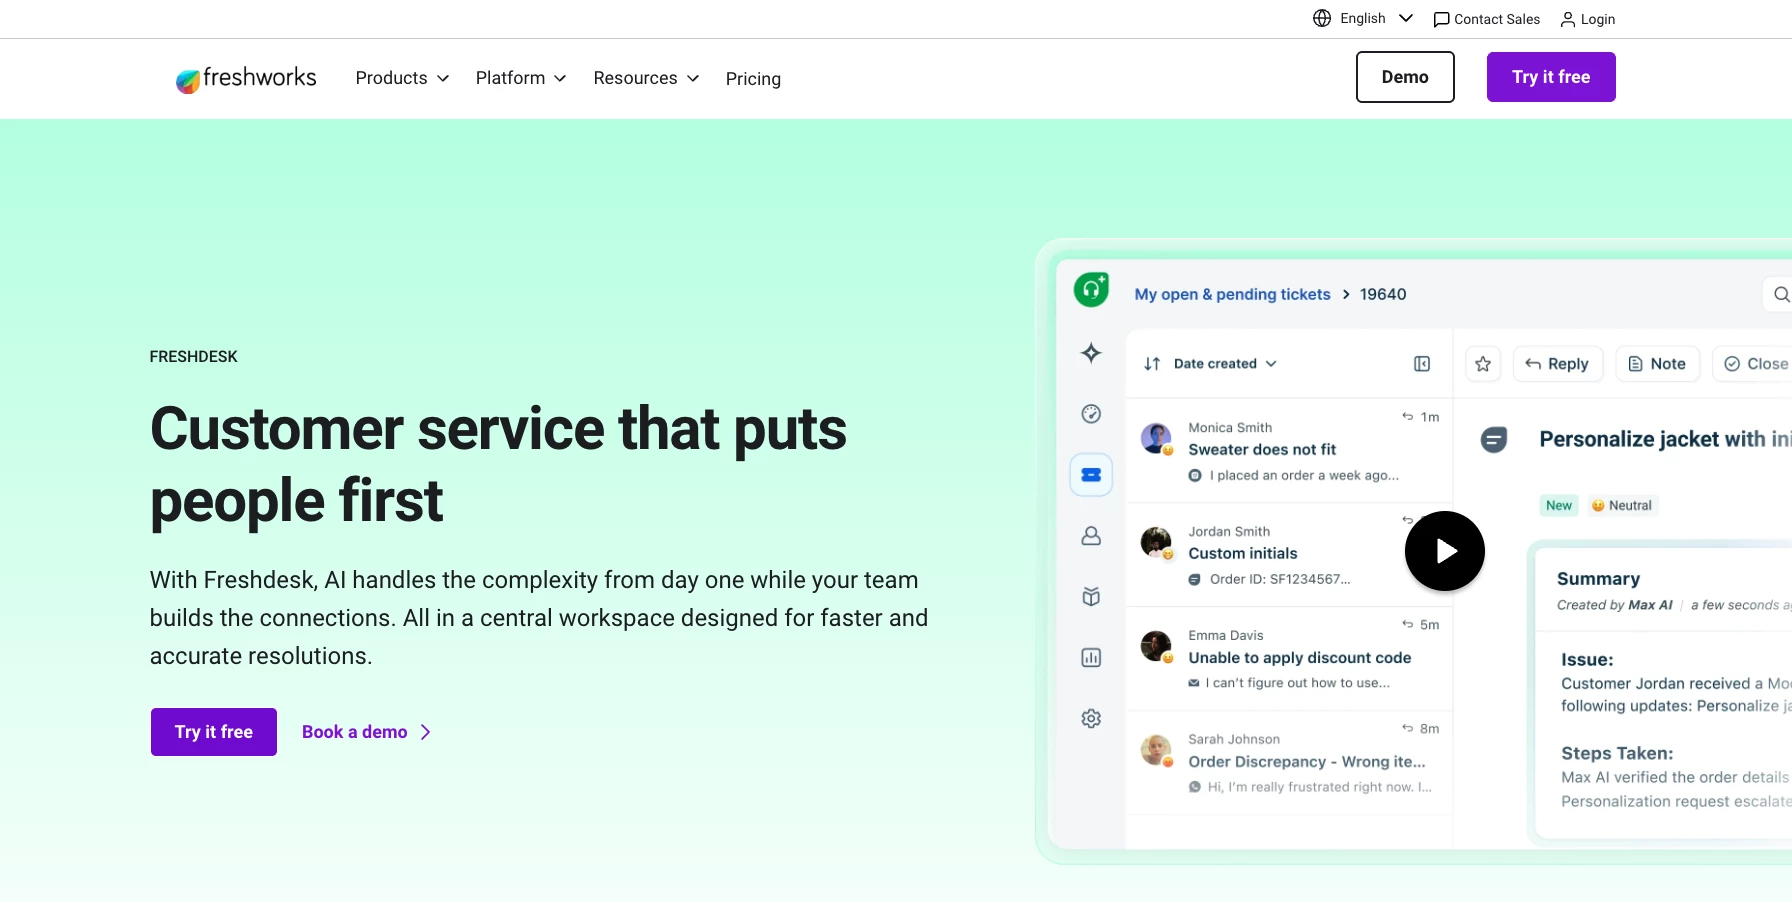Viewport: 1792px width, 902px height.
Task: Click the Reply button
Action: [1557, 364]
